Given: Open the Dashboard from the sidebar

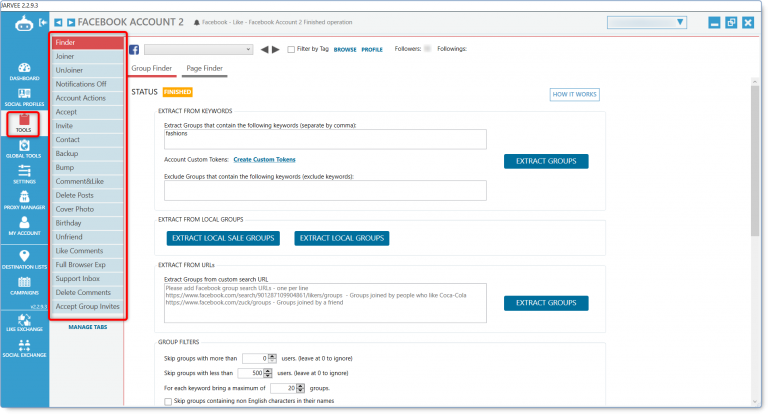Looking at the screenshot, I should (x=24, y=69).
